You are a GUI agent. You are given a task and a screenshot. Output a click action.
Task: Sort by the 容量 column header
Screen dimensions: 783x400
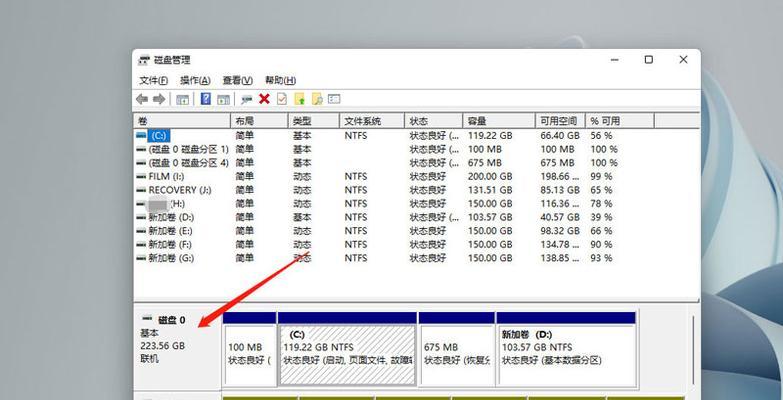pos(478,120)
